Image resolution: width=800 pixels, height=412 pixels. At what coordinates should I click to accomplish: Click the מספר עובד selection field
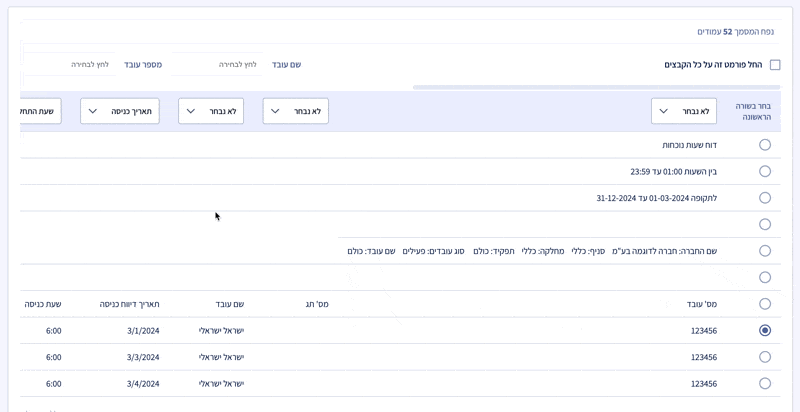coord(68,64)
